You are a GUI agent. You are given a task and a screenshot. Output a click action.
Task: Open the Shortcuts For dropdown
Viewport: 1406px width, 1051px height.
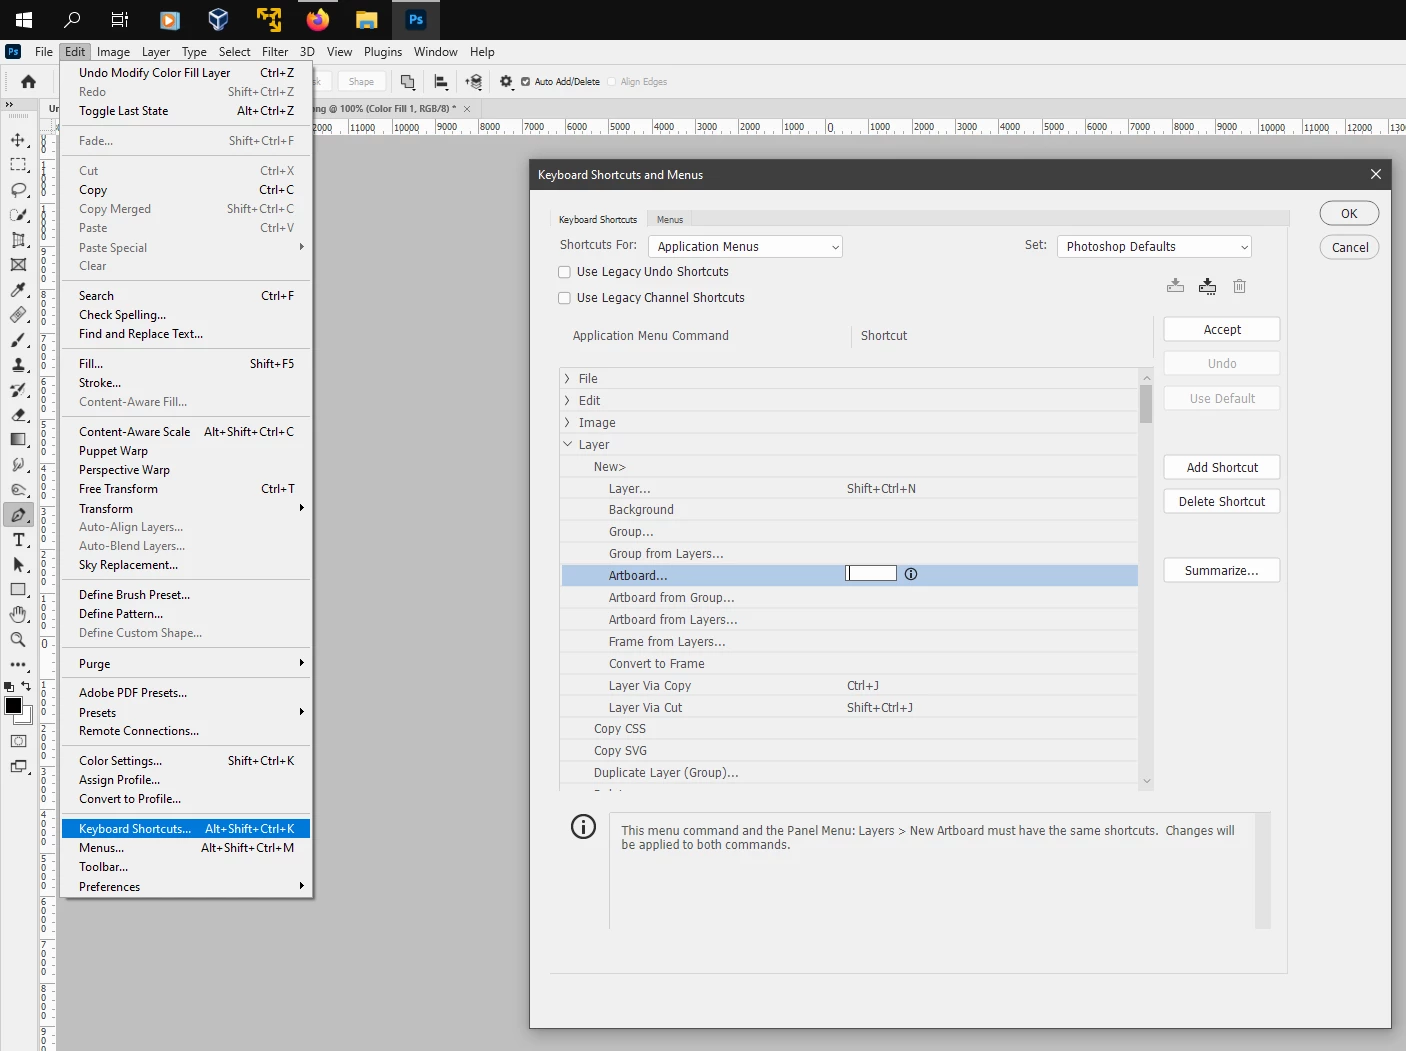(745, 247)
